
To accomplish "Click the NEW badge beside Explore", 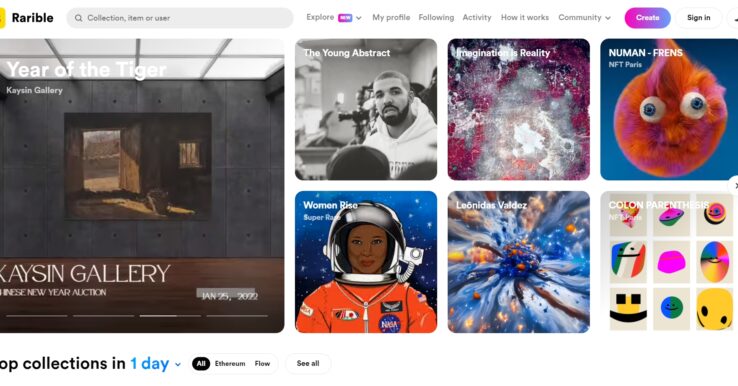I will tap(345, 18).
